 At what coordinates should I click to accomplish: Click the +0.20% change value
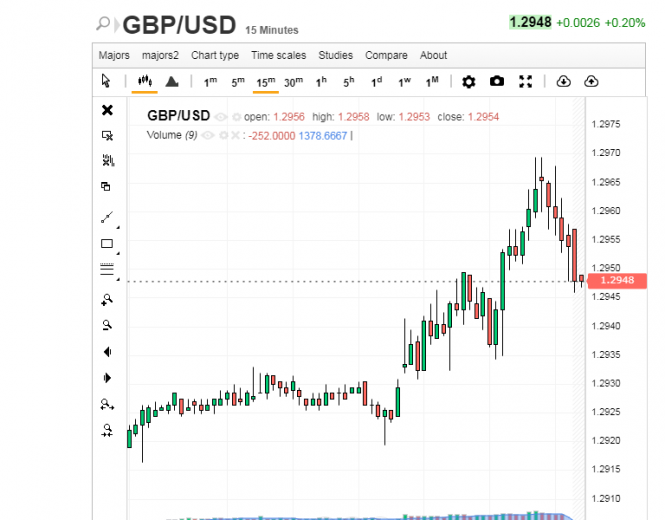[x=625, y=22]
